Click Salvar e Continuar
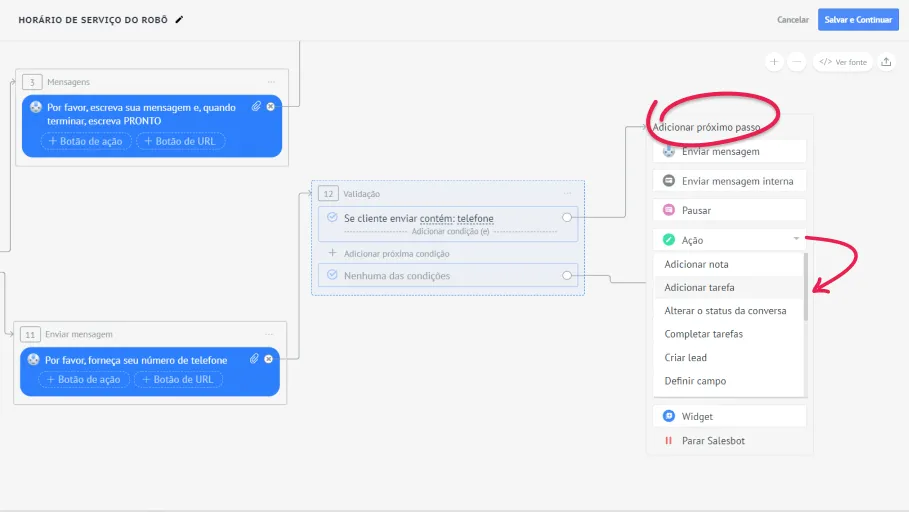Image resolution: width=909 pixels, height=512 pixels. tap(858, 20)
